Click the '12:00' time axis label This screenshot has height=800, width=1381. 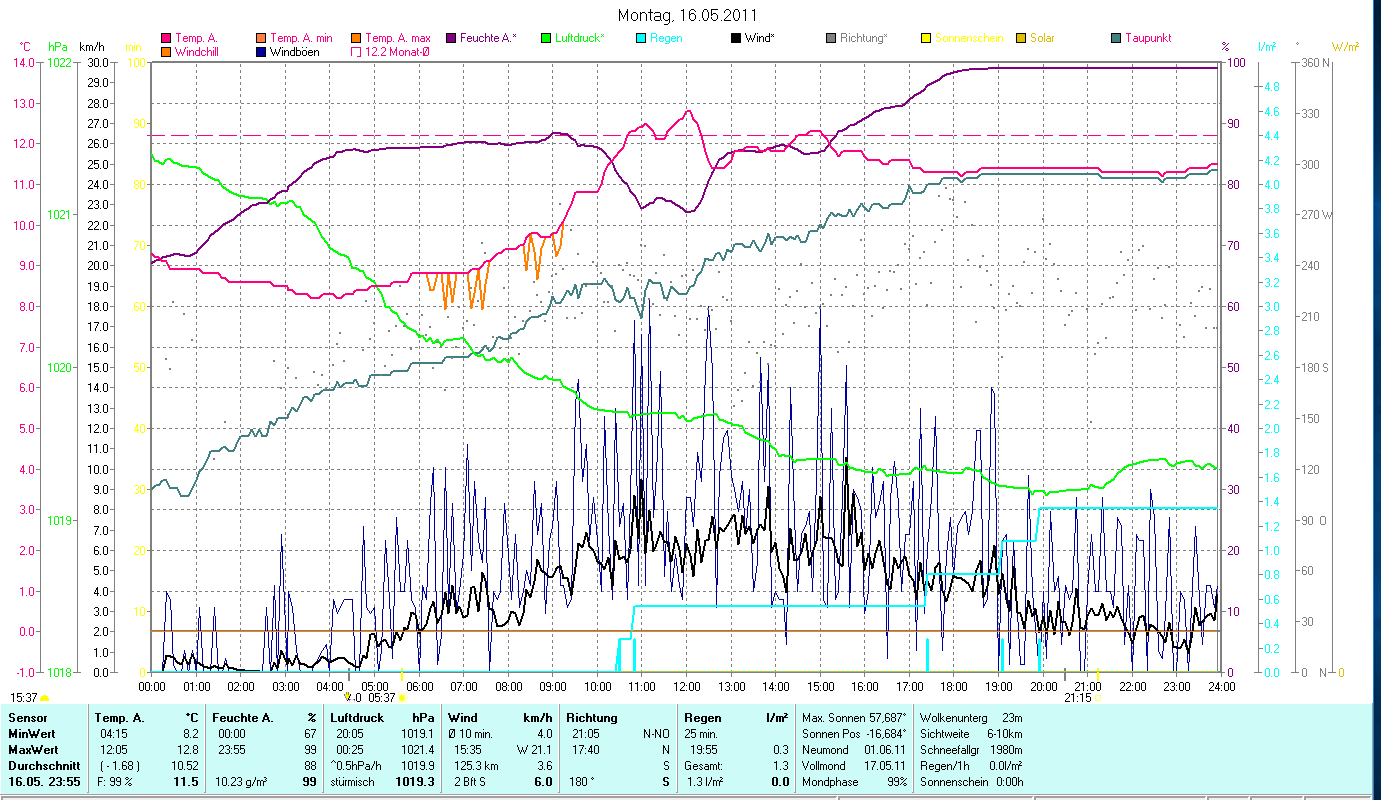(686, 686)
